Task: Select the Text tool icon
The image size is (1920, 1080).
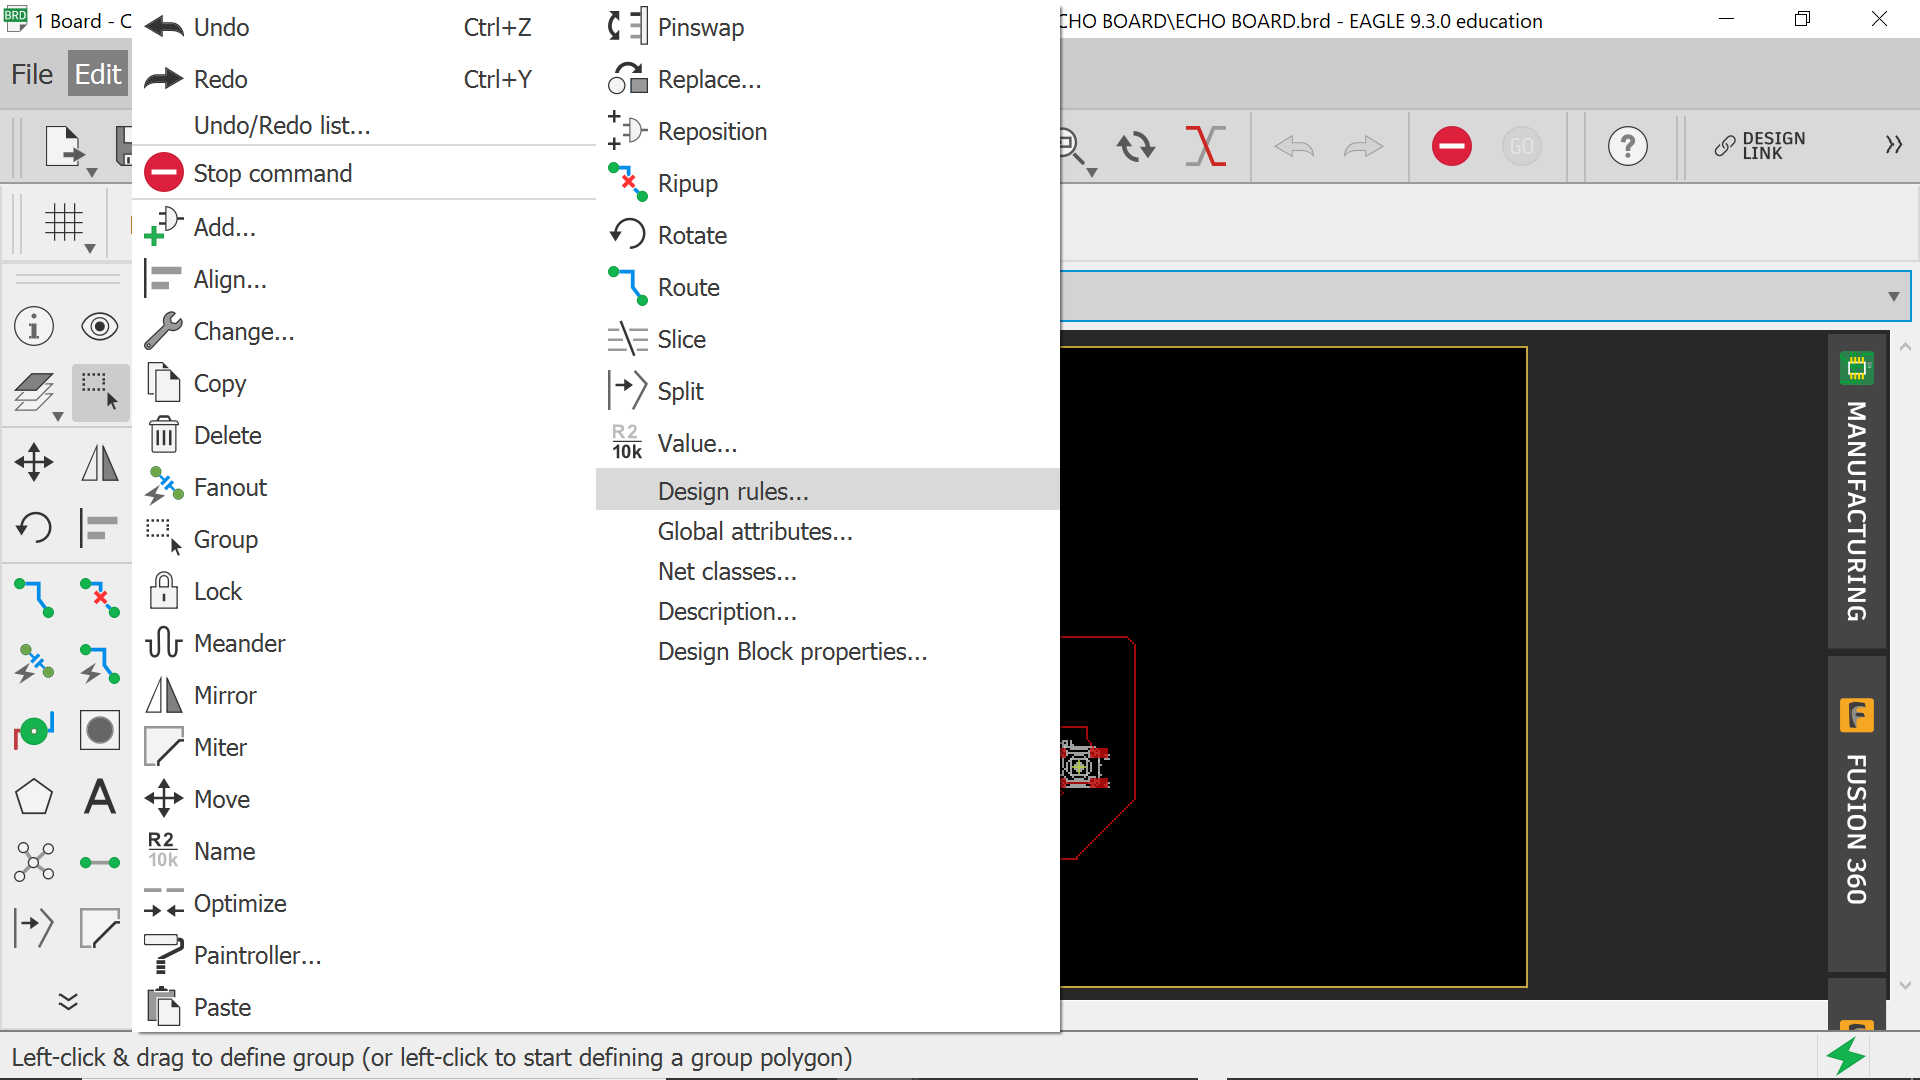Action: click(x=99, y=797)
